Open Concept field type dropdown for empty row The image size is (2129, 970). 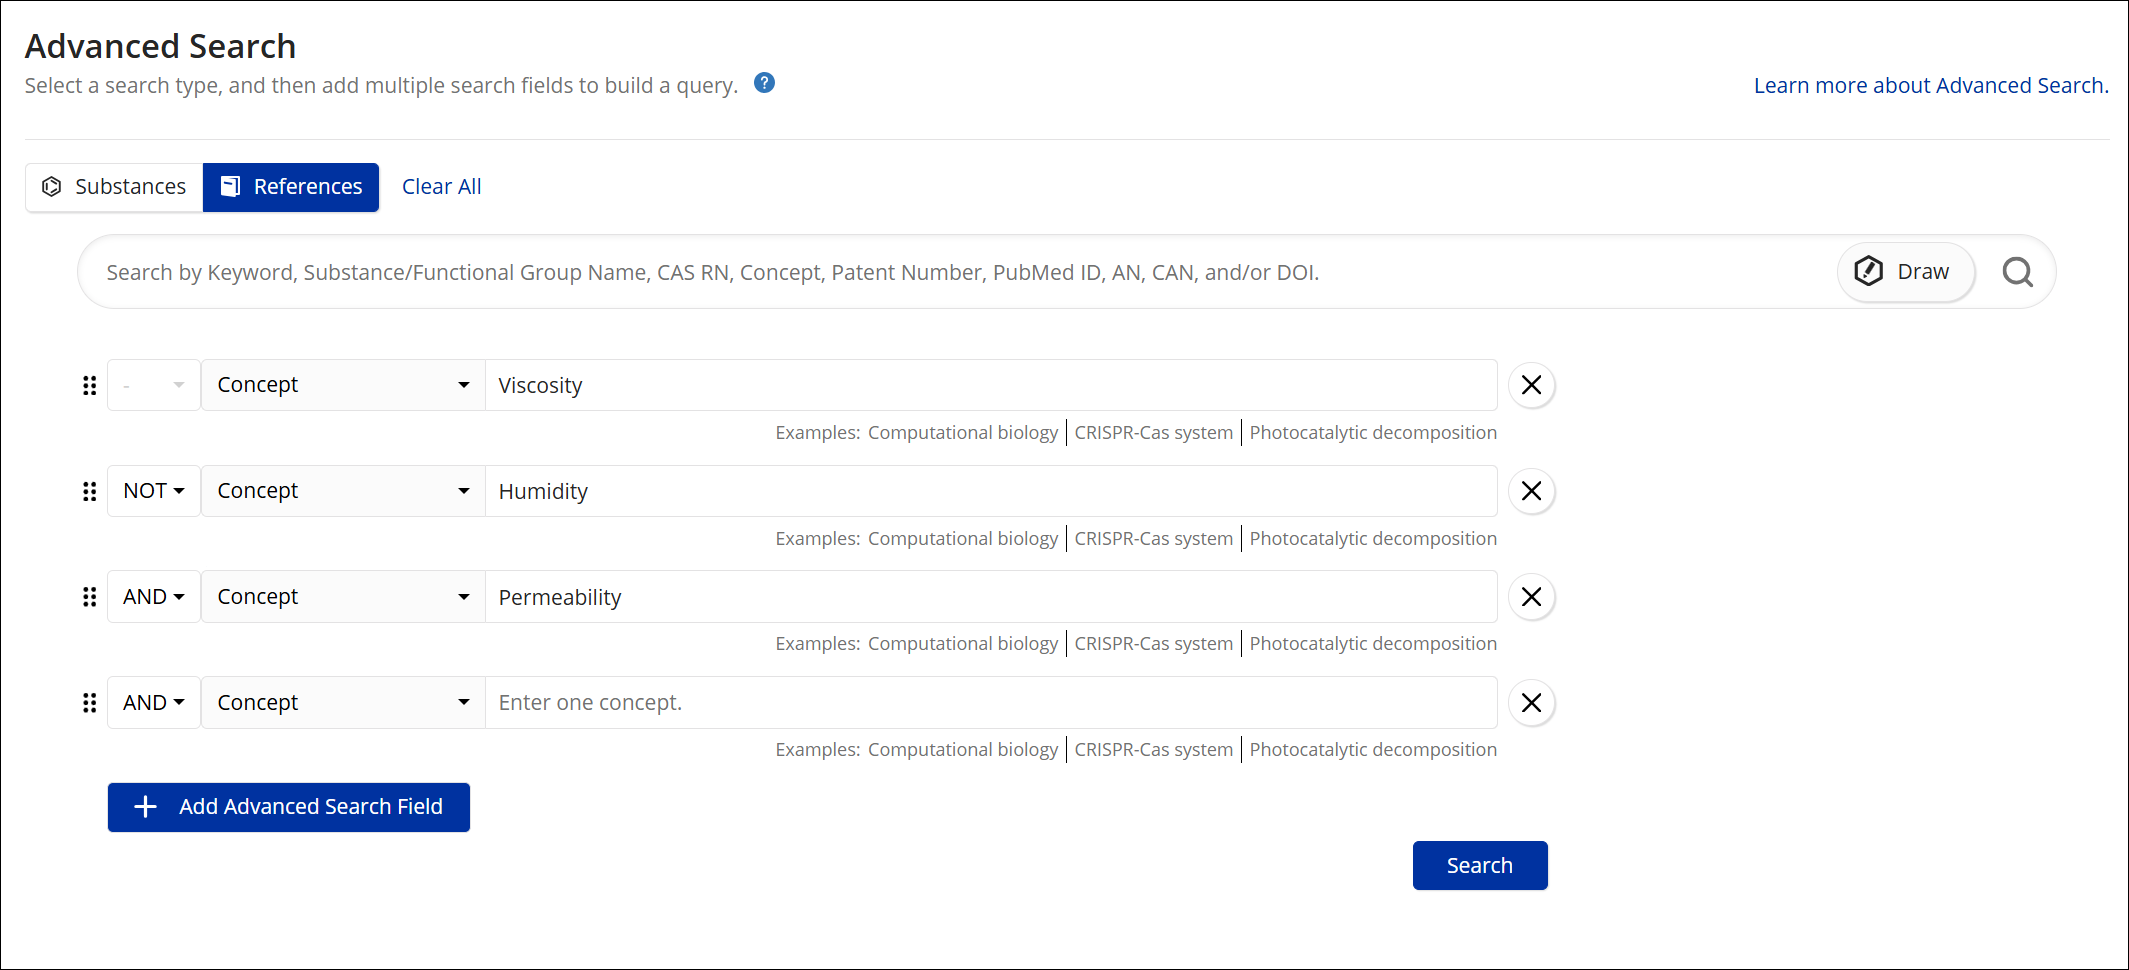tap(343, 703)
